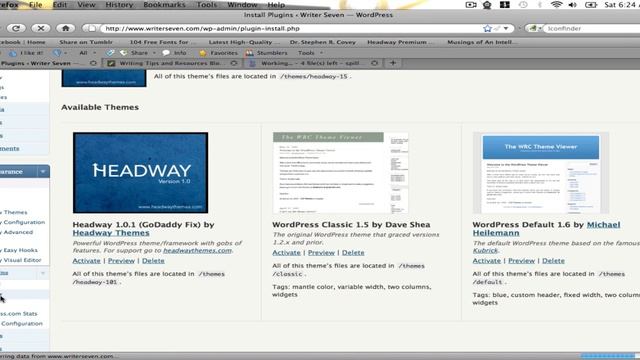
Task: Click the address bar URL
Action: (202, 29)
